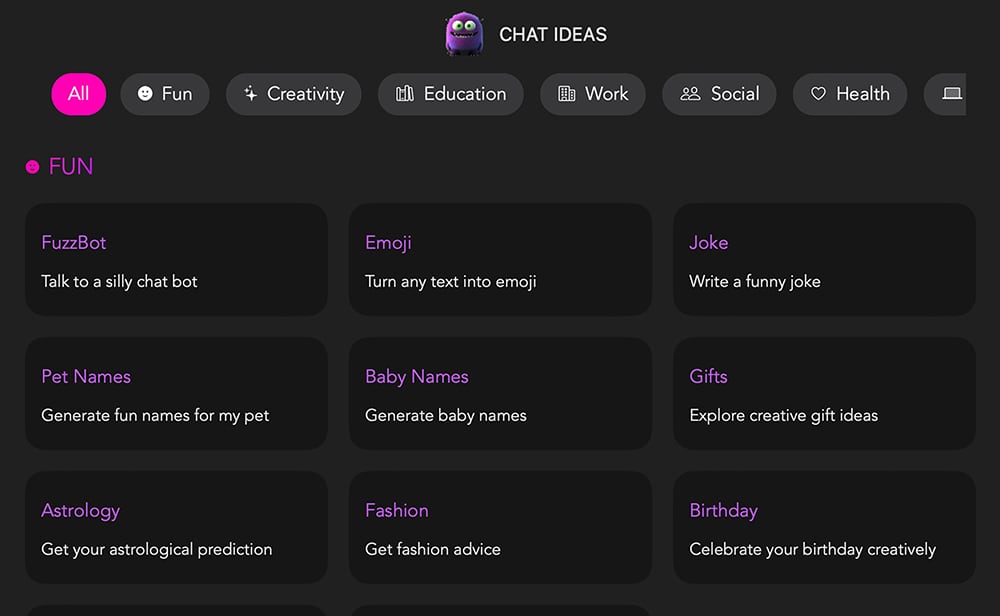Image resolution: width=1000 pixels, height=616 pixels.
Task: Filter by the Health category
Action: coord(849,94)
